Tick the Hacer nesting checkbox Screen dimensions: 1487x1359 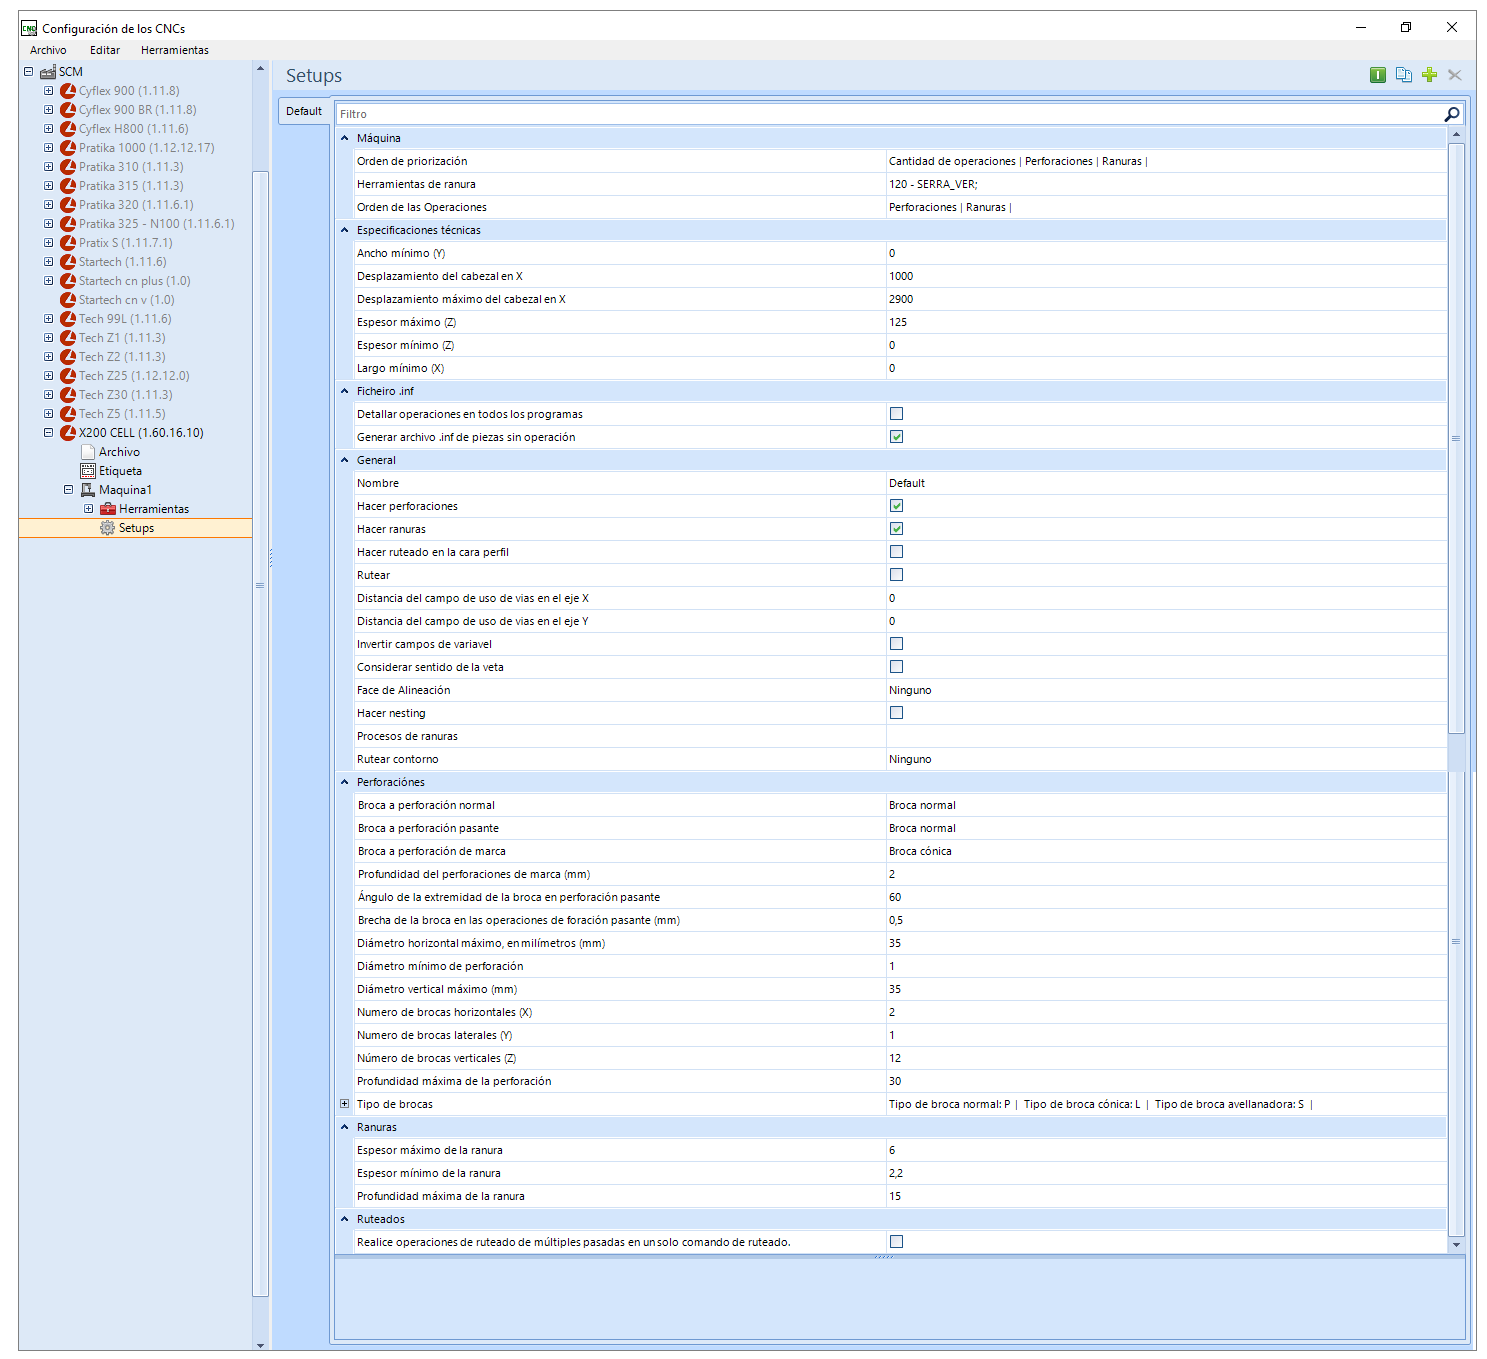click(896, 713)
